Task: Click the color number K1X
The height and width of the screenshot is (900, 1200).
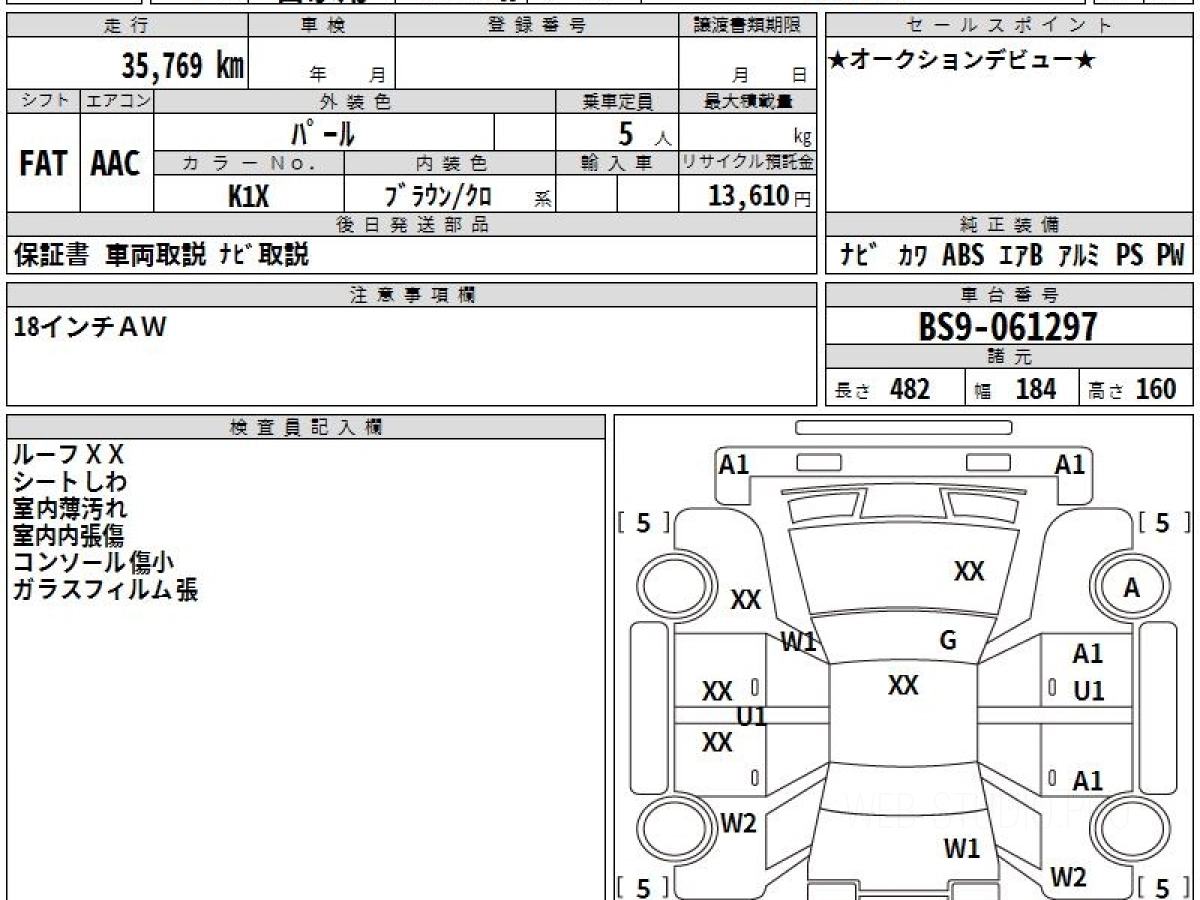Action: pyautogui.click(x=248, y=196)
